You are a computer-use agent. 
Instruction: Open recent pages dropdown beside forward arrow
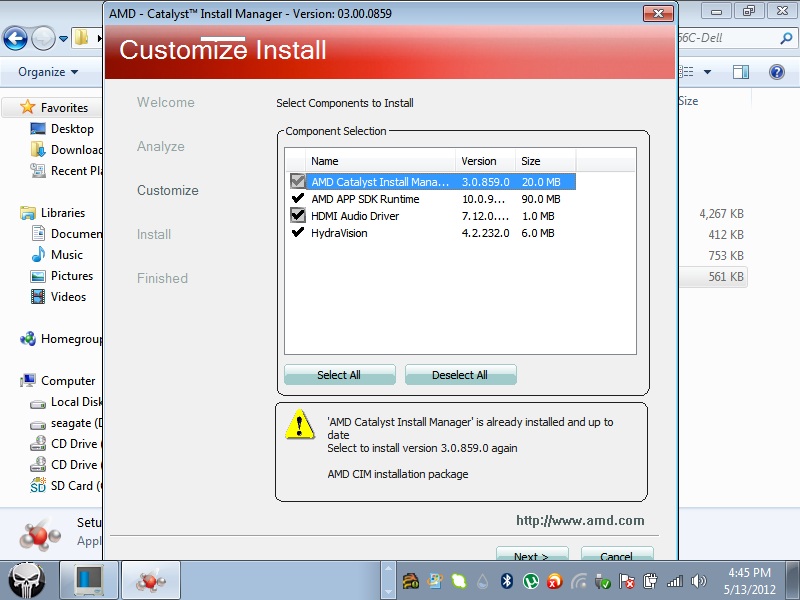[x=63, y=39]
